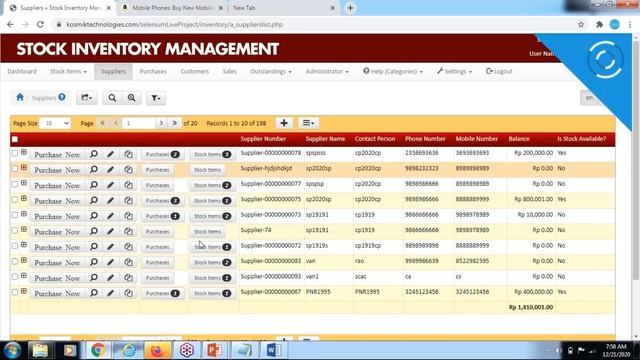Check the checkbox for Supplier-0000000072 row

tap(15, 246)
